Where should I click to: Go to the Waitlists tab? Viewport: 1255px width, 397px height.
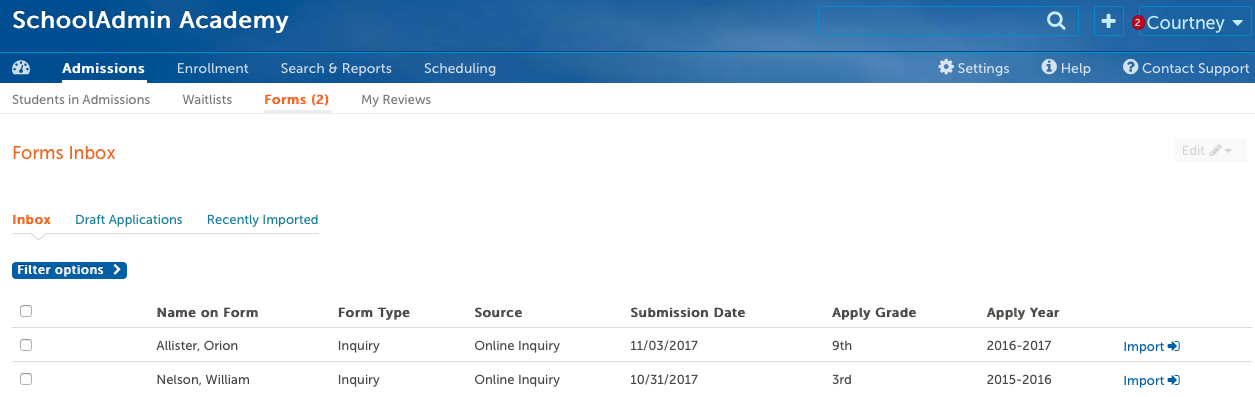coord(207,100)
